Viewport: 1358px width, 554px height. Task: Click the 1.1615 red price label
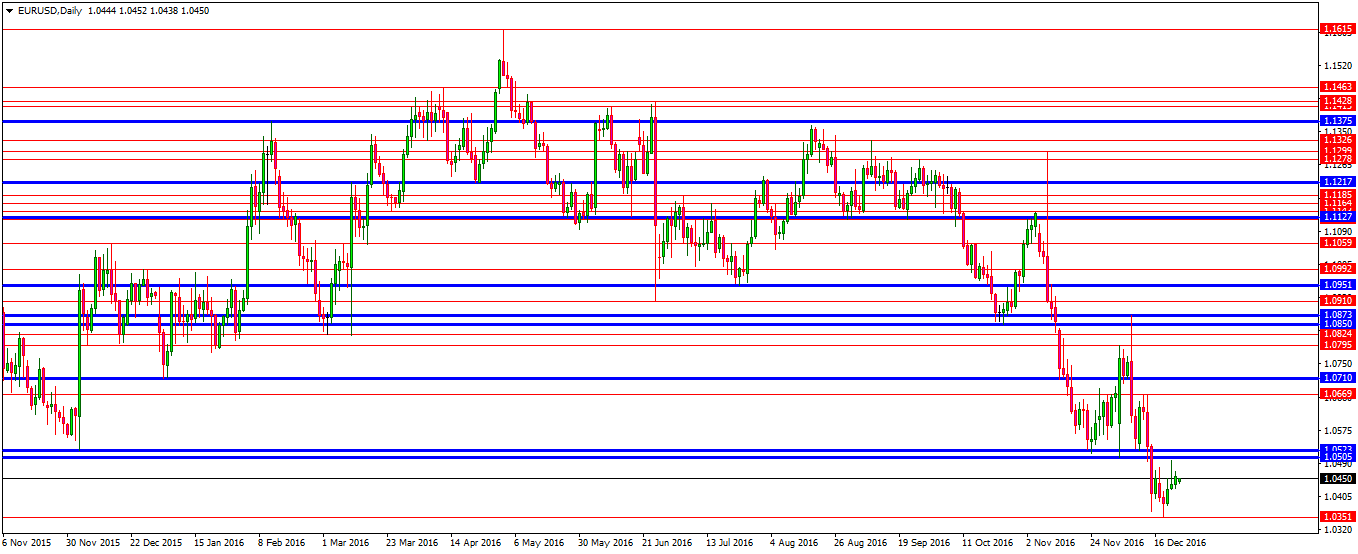1337,30
